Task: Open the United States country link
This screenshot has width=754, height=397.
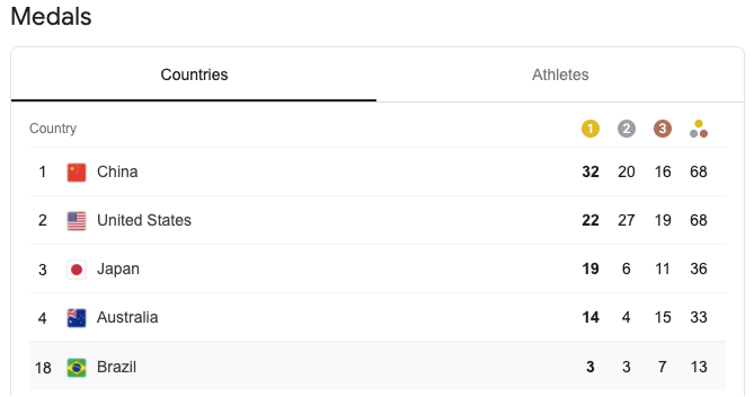Action: (x=144, y=220)
